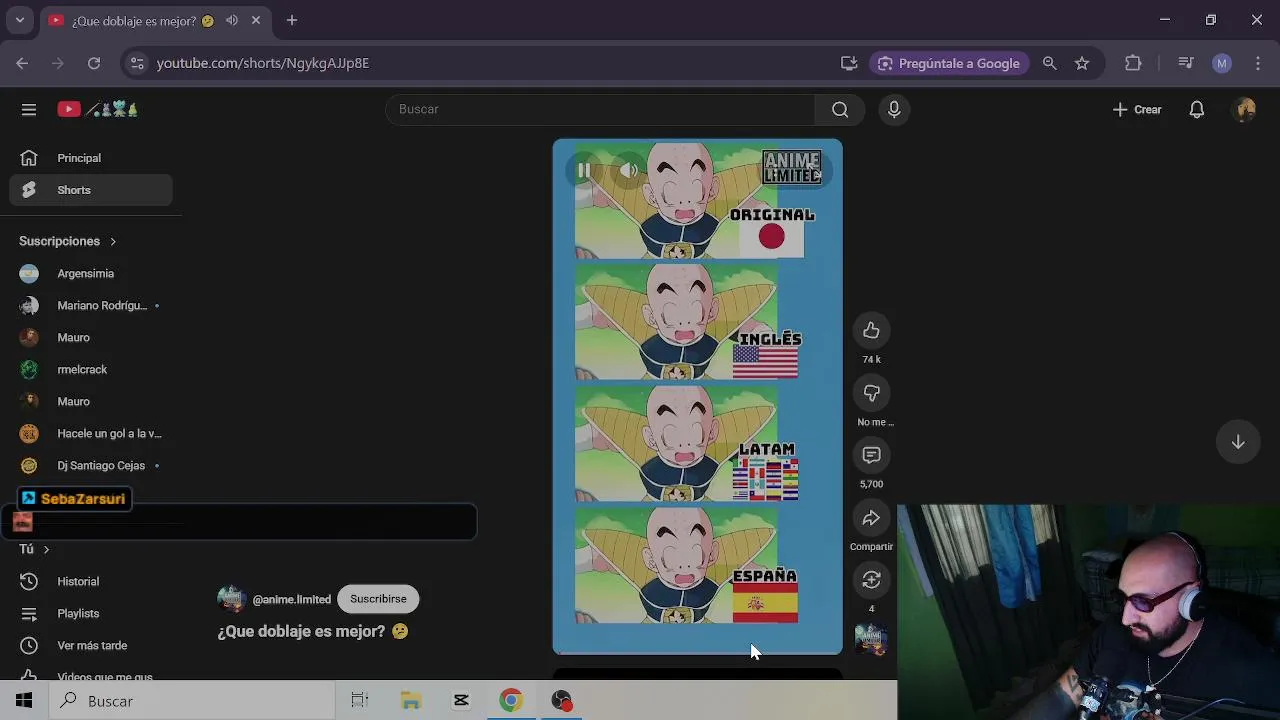Open rmelcrack subscription channel
This screenshot has width=1280, height=720.
[x=91, y=369]
